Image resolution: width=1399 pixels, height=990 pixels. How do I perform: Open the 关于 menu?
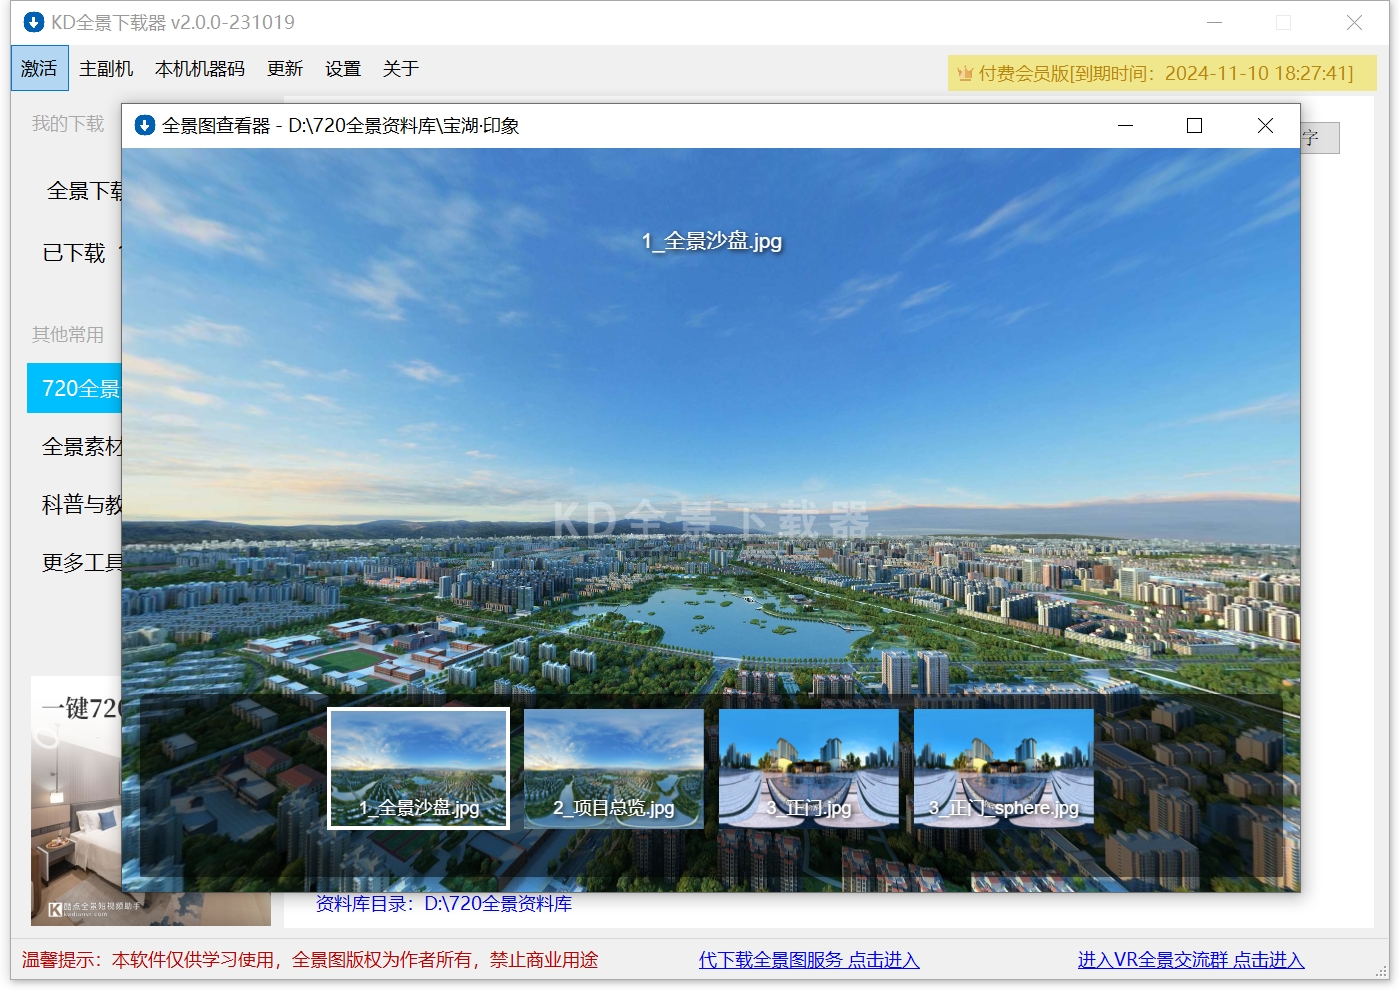(400, 68)
